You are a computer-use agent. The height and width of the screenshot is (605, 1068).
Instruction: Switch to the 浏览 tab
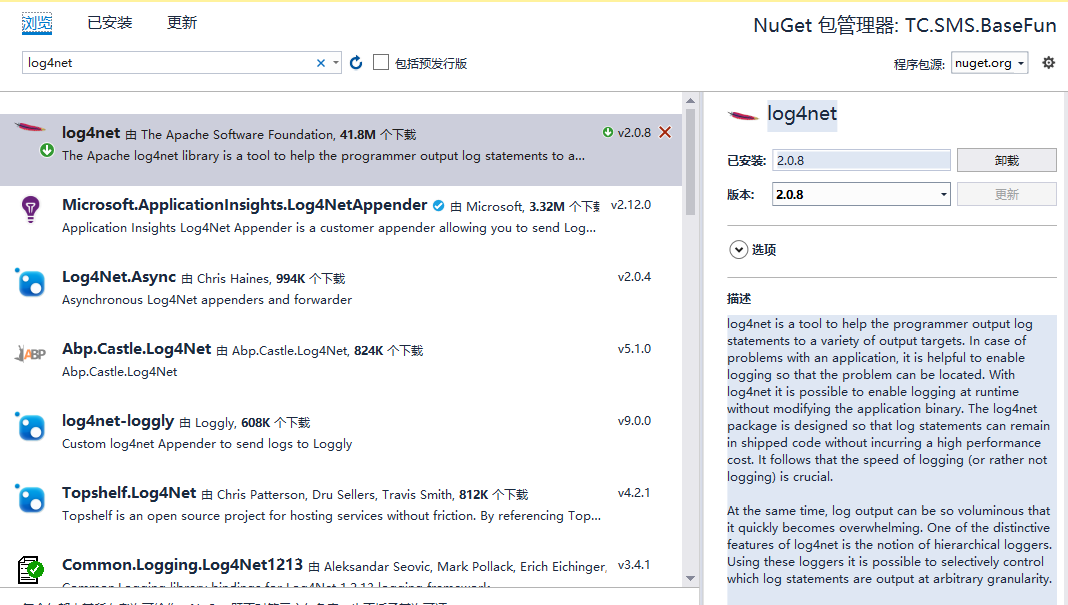[x=37, y=23]
